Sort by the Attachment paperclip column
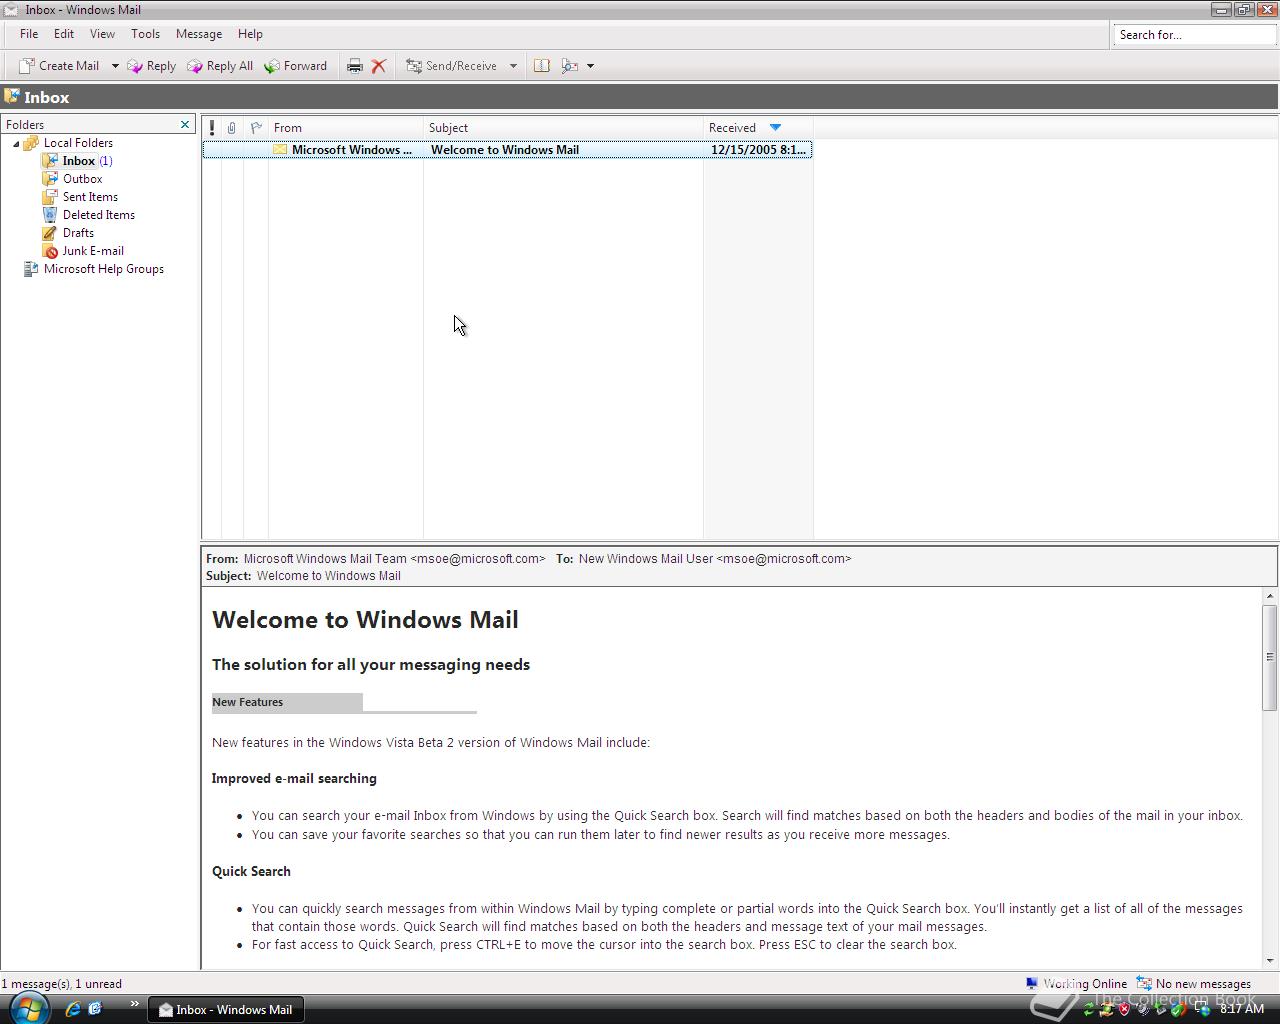The width and height of the screenshot is (1280, 1024). (x=232, y=128)
